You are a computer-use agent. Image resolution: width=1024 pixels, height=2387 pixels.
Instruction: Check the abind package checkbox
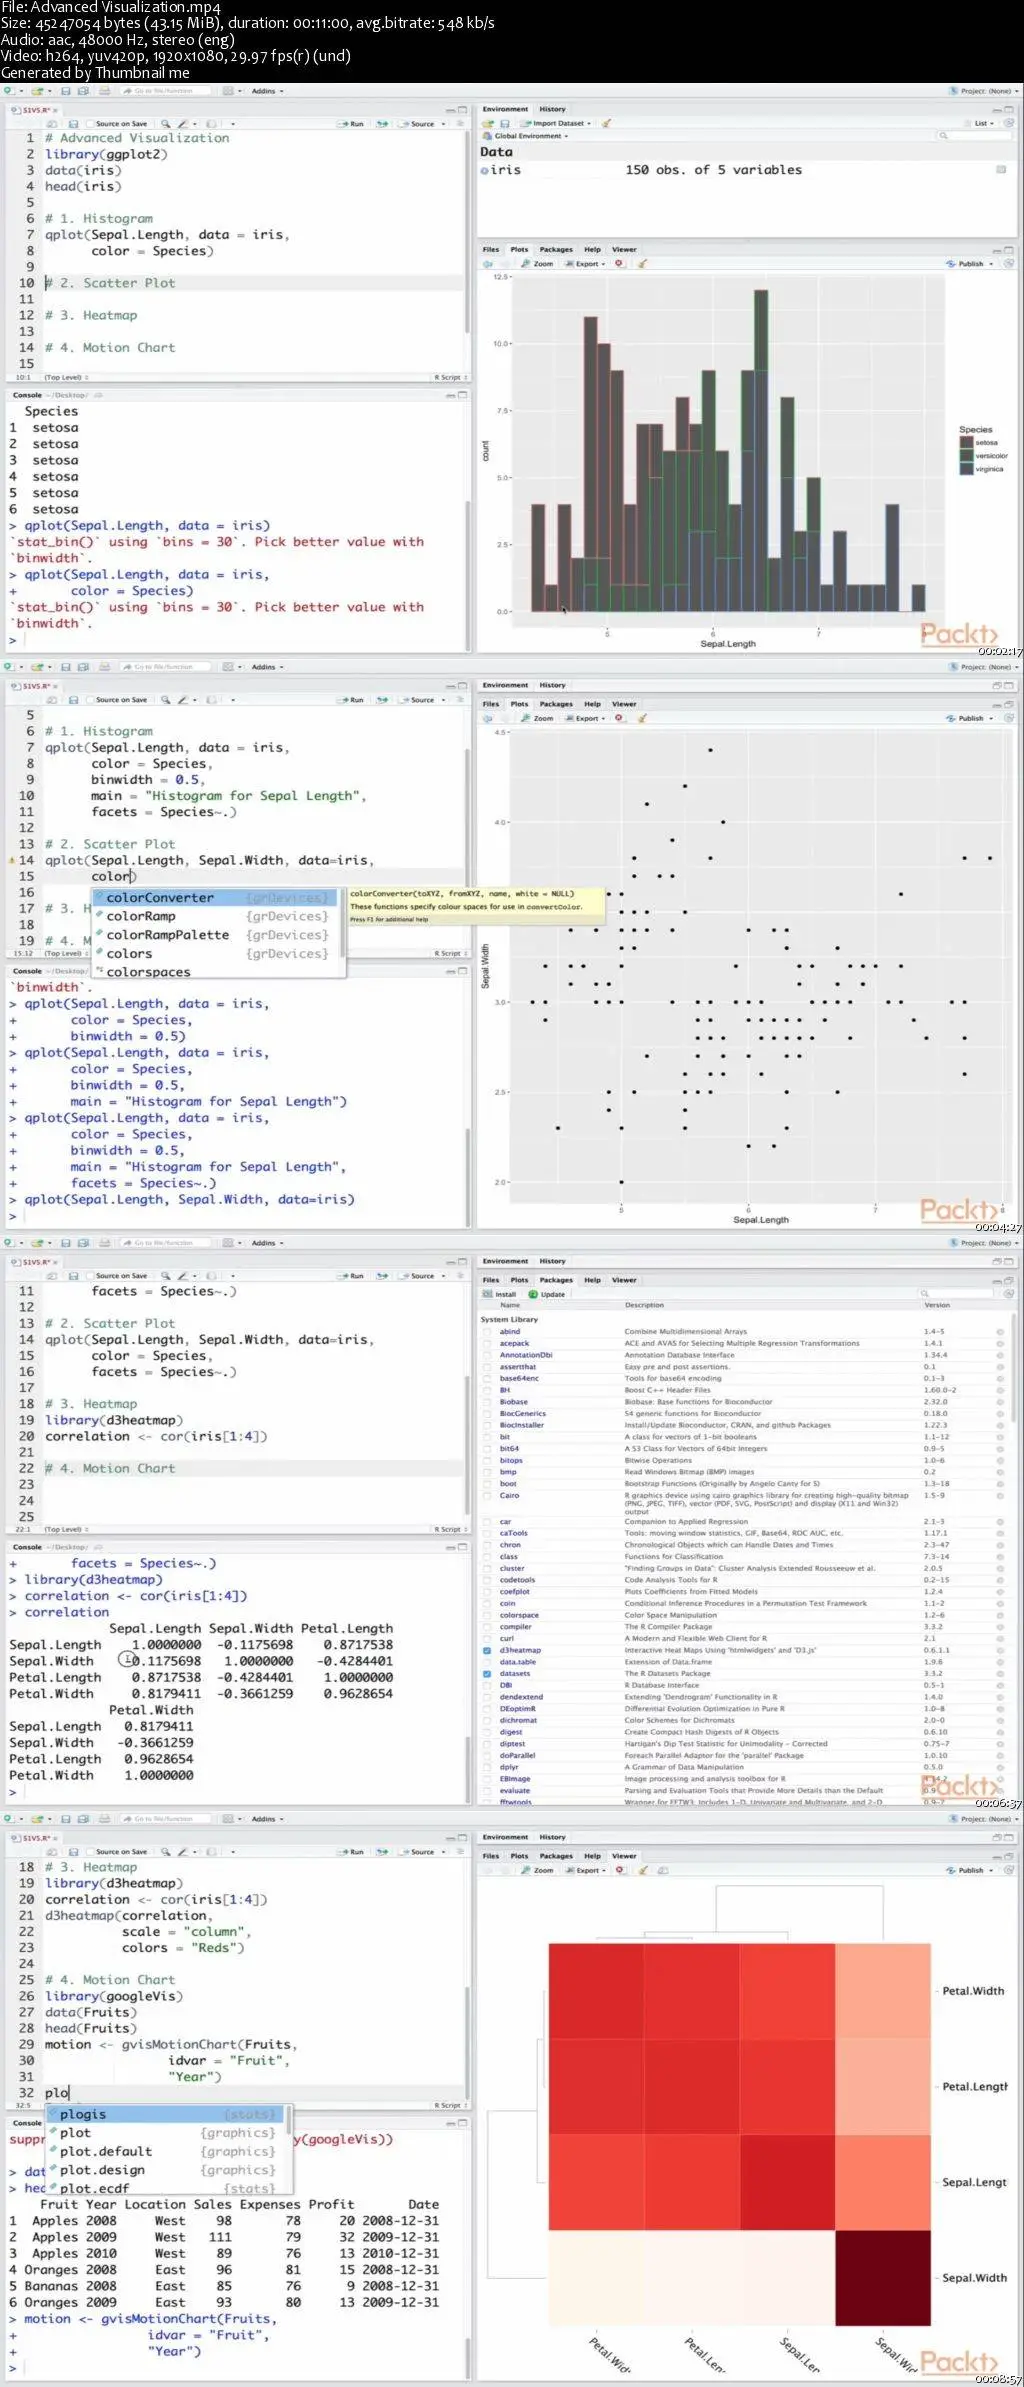point(487,1332)
